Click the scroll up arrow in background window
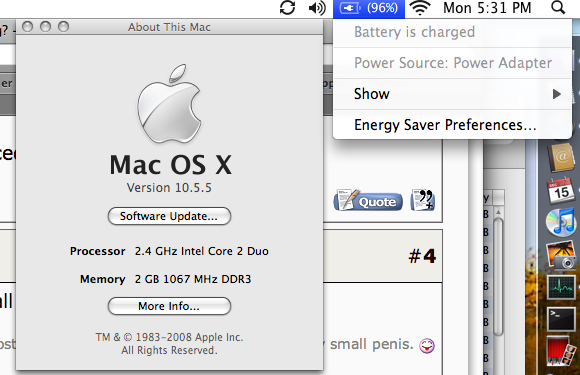 pos(498,212)
